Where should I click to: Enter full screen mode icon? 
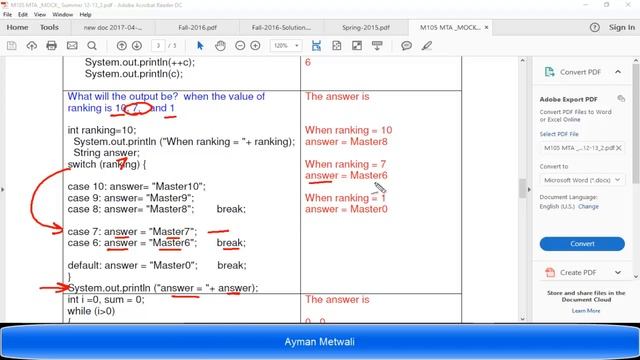[357, 46]
